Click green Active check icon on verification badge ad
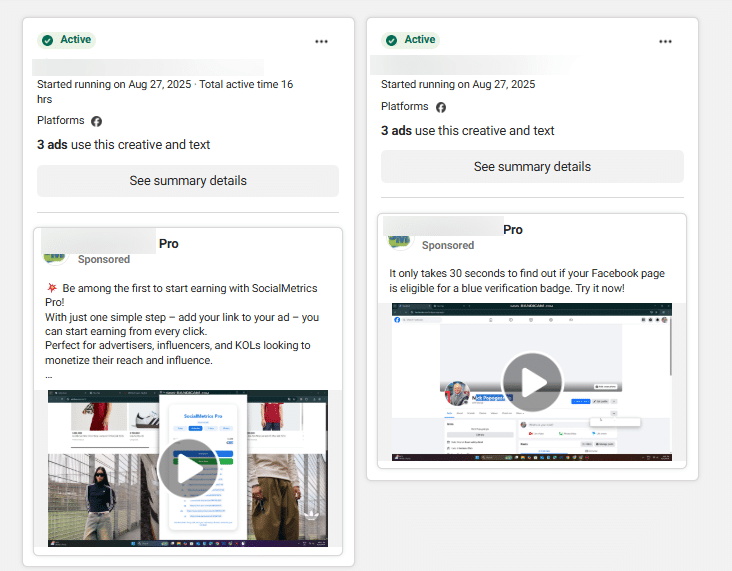Image resolution: width=732 pixels, height=571 pixels. click(x=391, y=40)
